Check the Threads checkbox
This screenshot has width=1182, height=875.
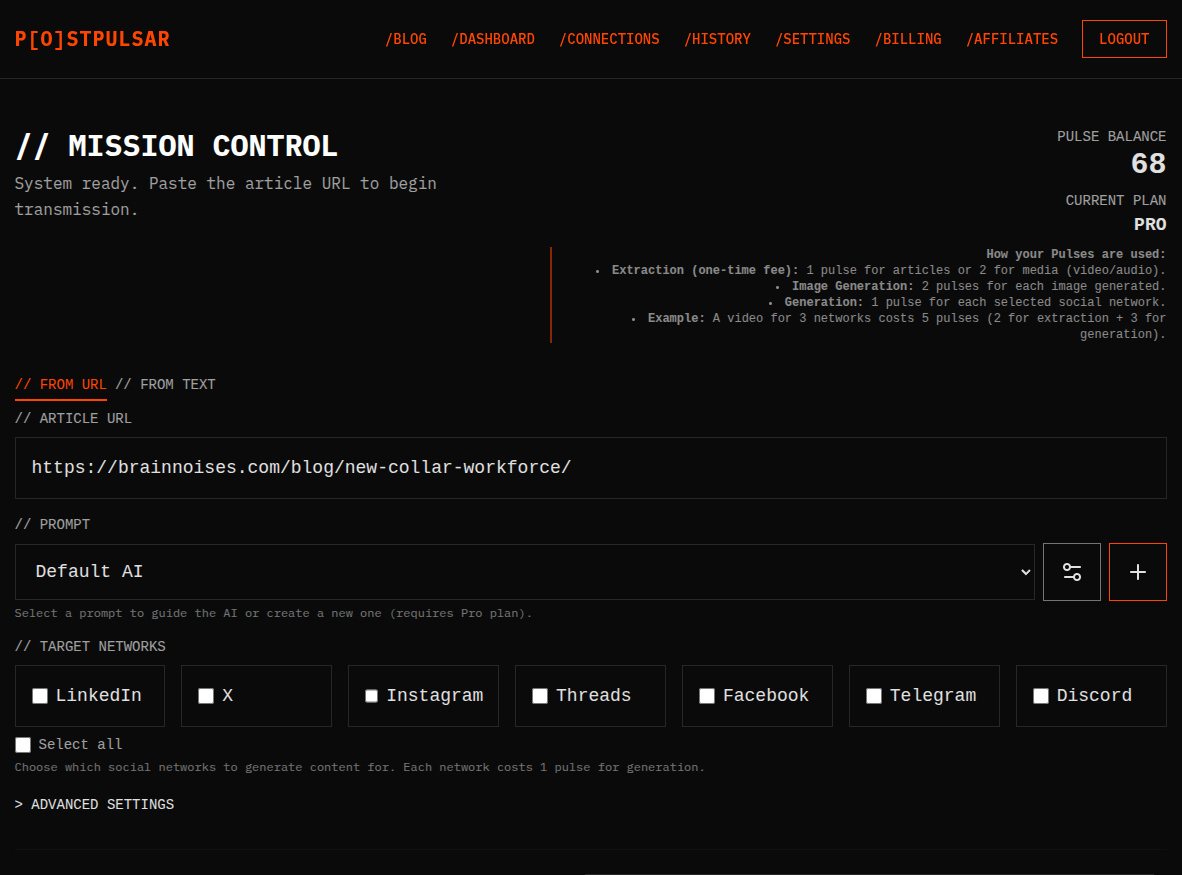pos(540,695)
